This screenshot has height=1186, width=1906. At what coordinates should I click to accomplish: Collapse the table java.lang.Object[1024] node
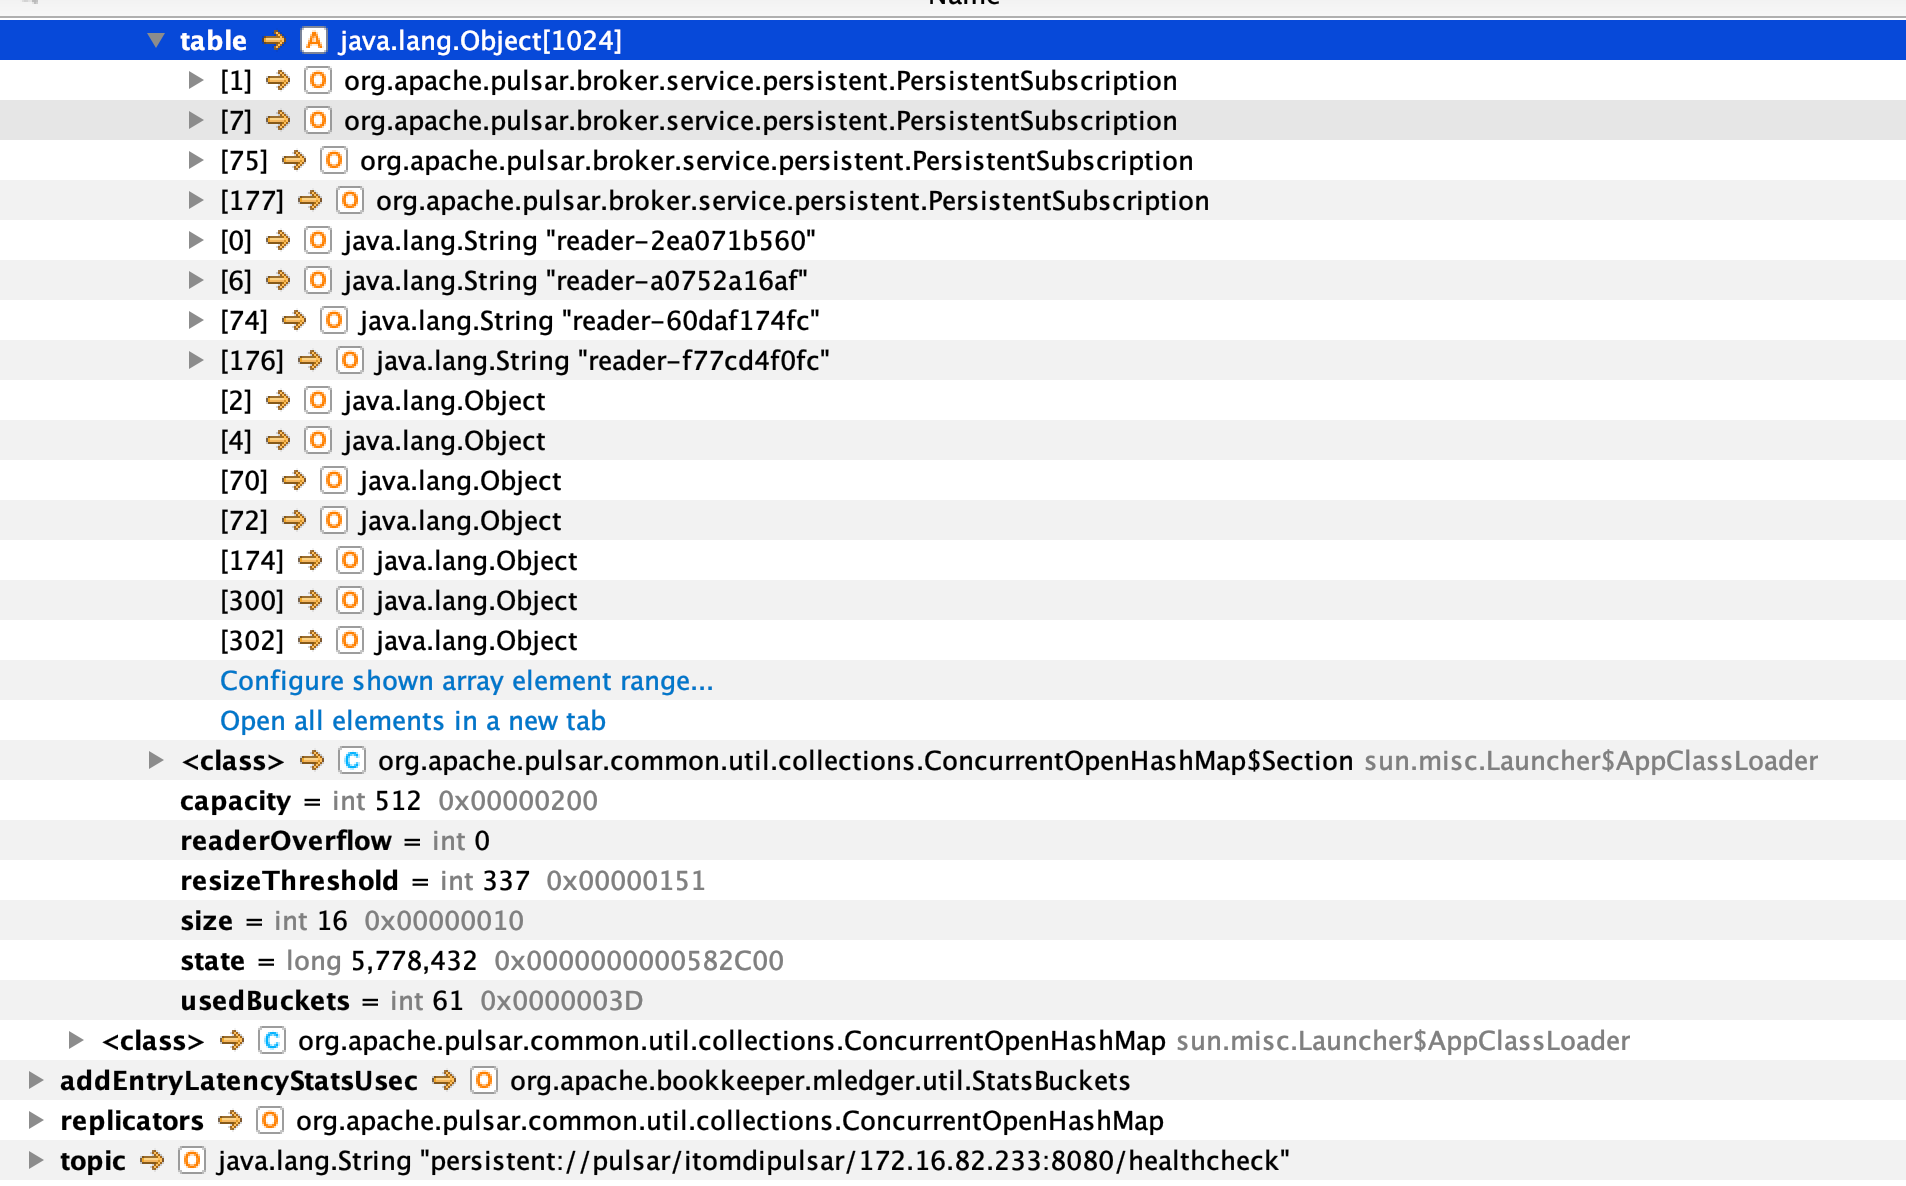[x=155, y=41]
